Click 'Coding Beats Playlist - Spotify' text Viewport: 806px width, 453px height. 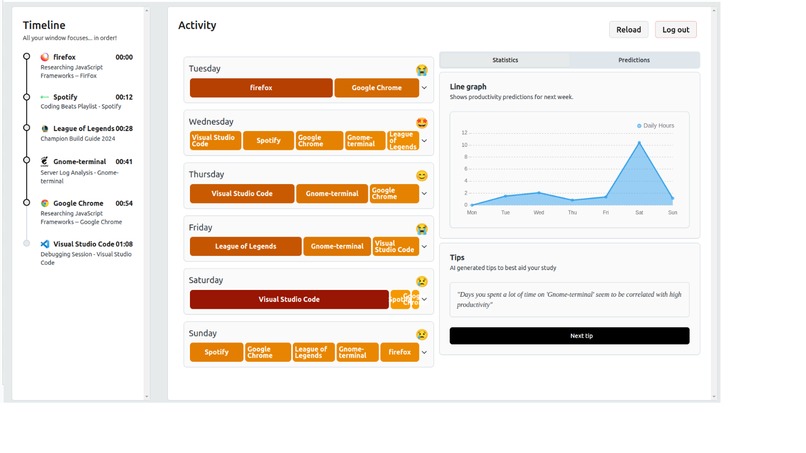(81, 106)
